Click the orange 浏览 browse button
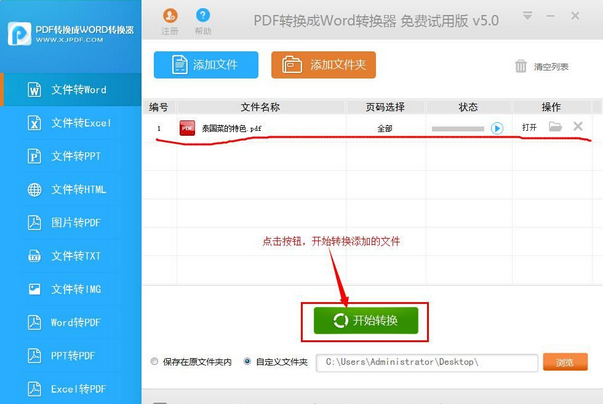The width and height of the screenshot is (604, 404). [x=565, y=362]
